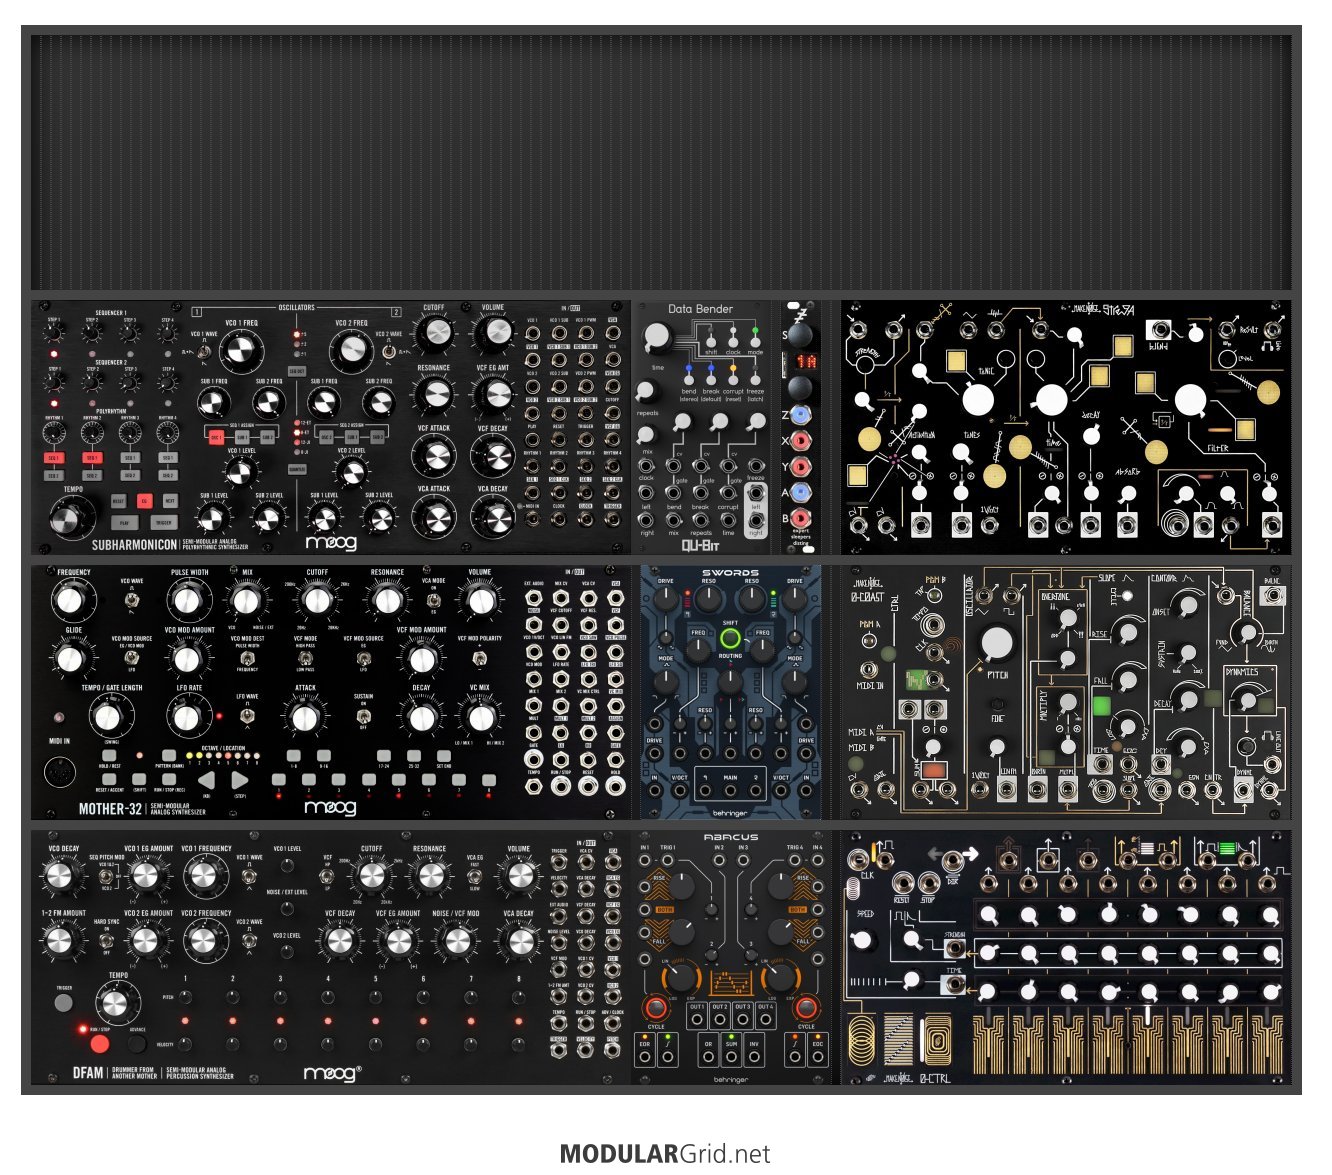
Task: Click the Subharmonicon SEQ OCT button
Action: [x=297, y=371]
